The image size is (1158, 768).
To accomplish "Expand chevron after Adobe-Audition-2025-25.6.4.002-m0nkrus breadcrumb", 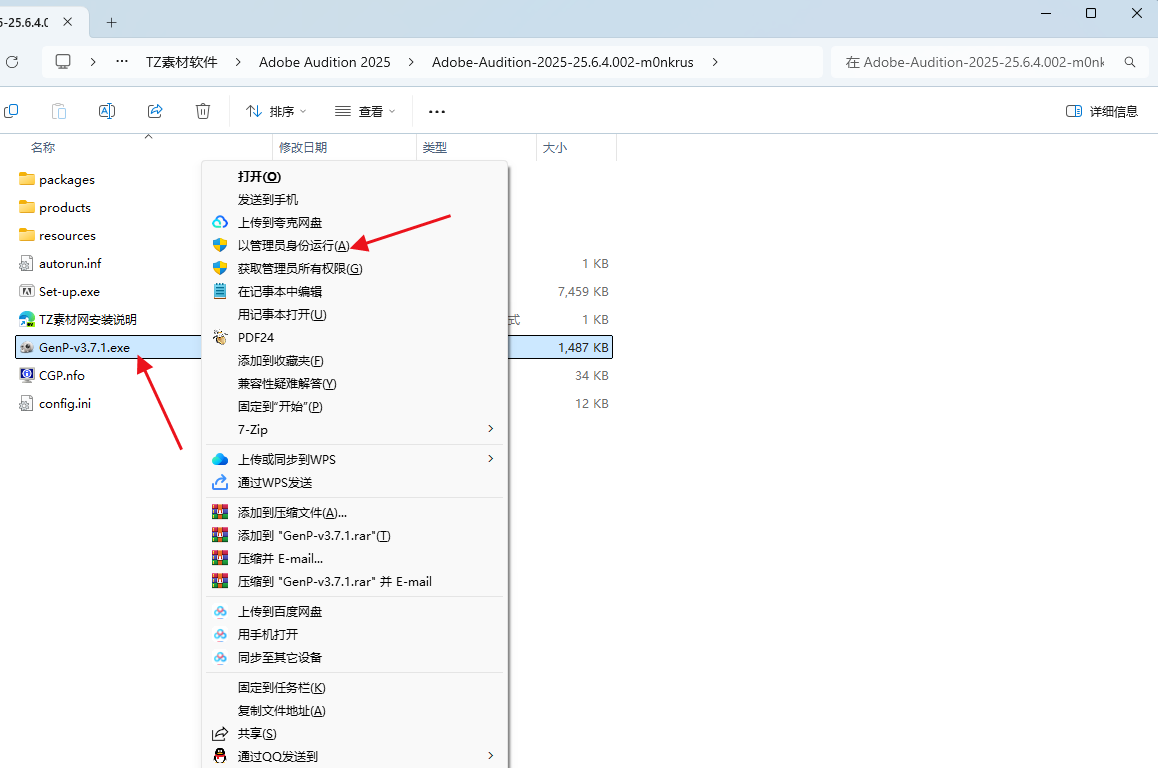I will 715,62.
